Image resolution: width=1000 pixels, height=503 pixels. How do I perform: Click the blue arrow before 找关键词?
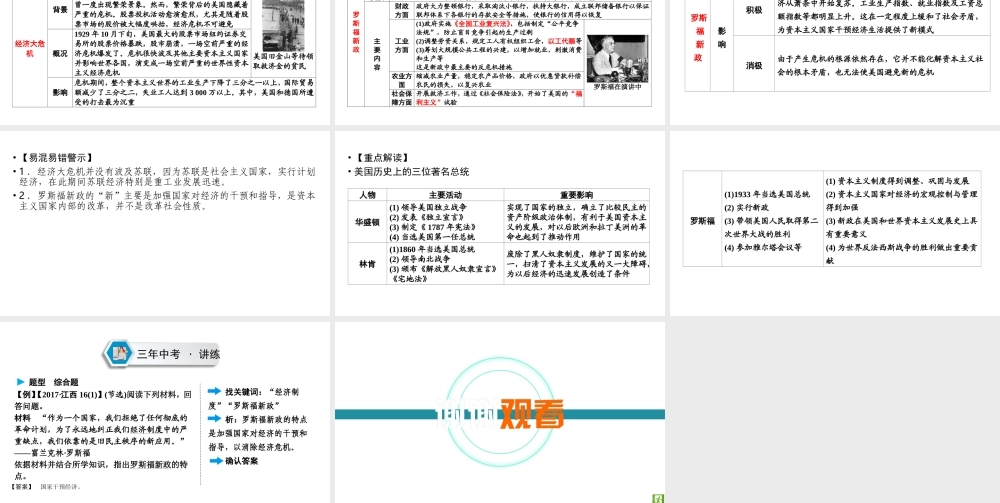tap(215, 391)
